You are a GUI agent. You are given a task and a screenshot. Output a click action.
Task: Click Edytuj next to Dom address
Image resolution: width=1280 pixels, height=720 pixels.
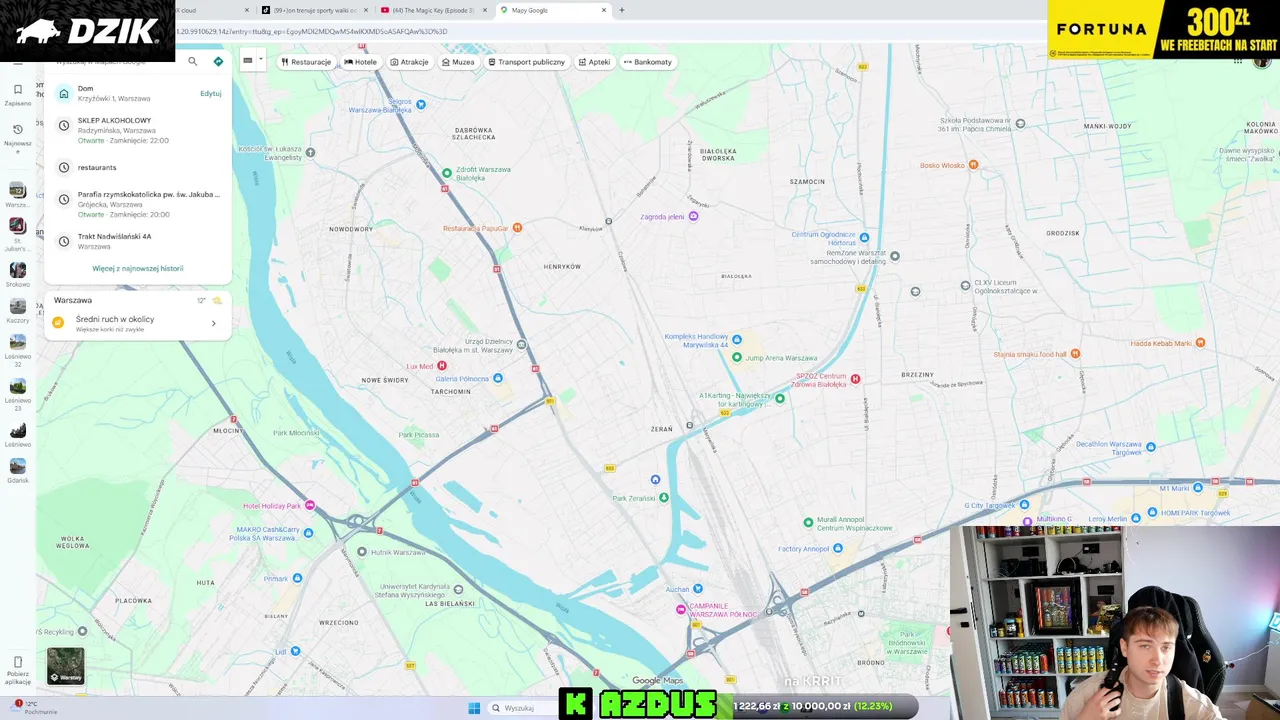tap(210, 93)
